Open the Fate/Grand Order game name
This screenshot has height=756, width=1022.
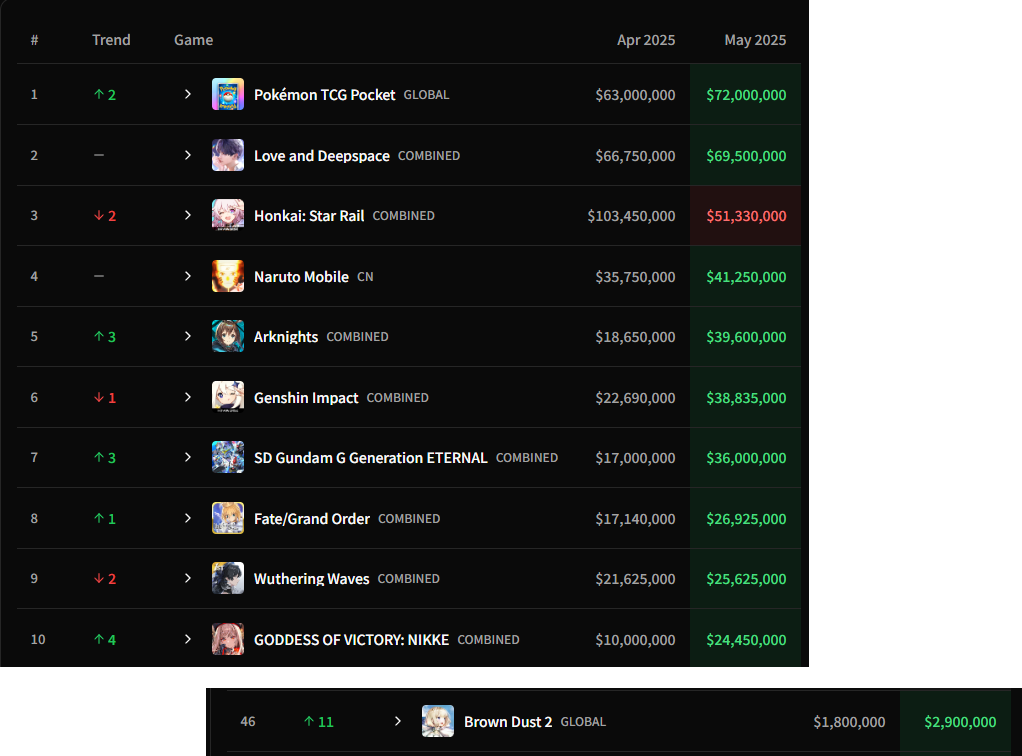pos(312,519)
